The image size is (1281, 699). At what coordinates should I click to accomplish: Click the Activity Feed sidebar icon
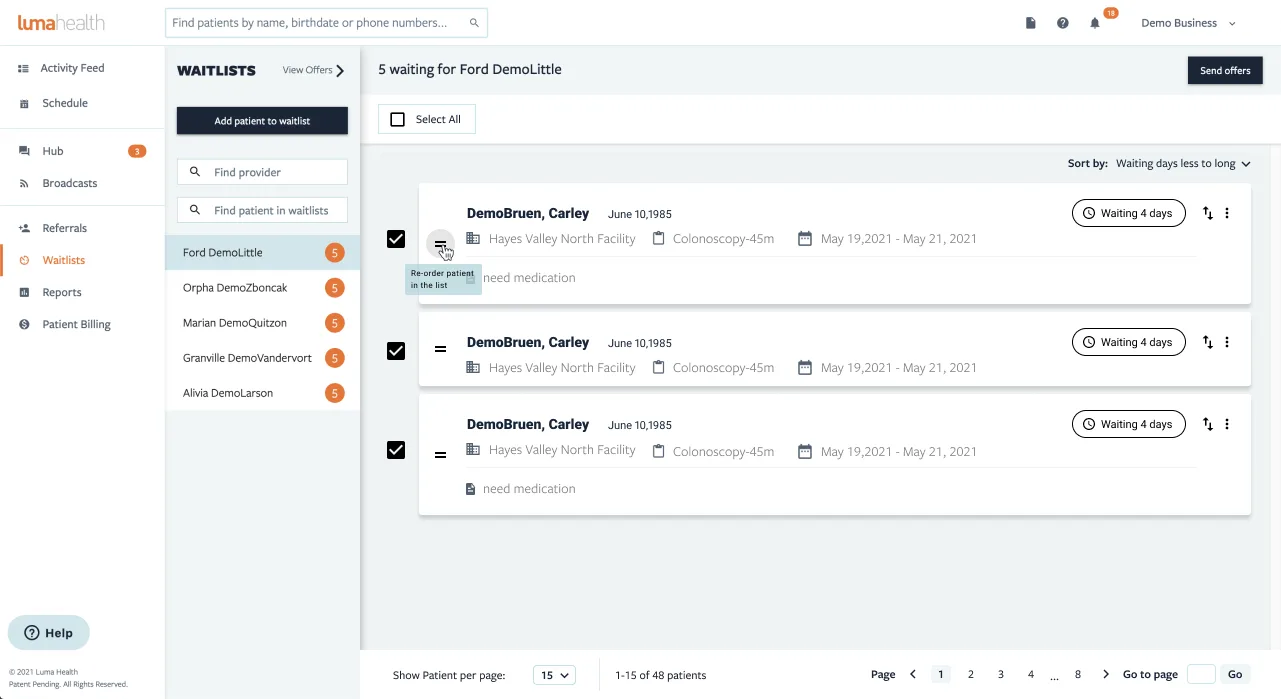(x=23, y=68)
